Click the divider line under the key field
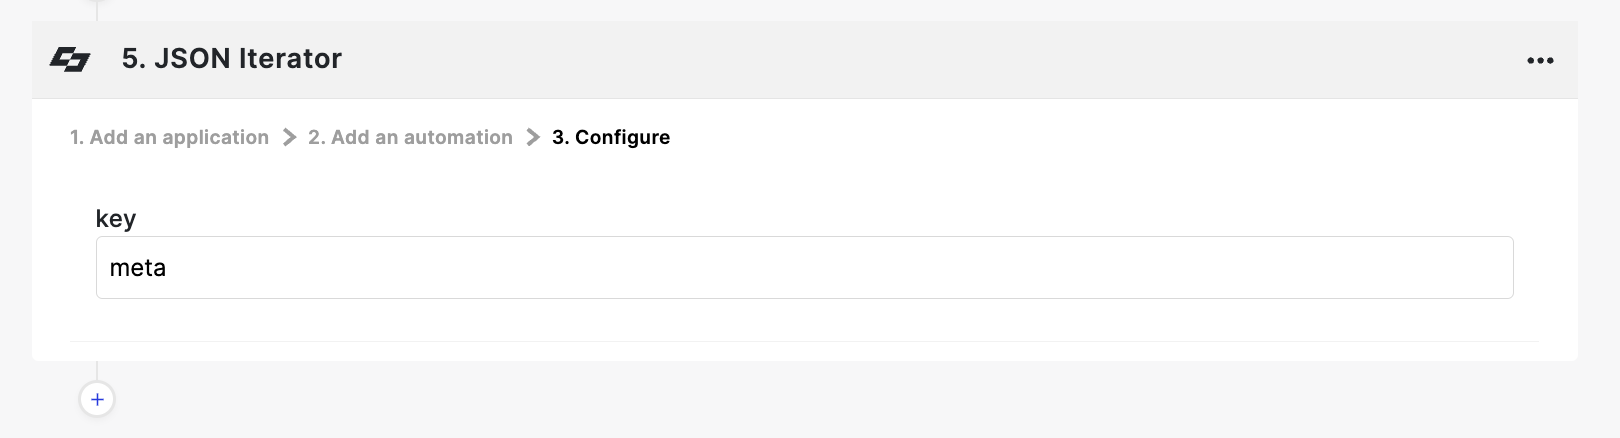Image resolution: width=1620 pixels, height=438 pixels. pos(804,341)
